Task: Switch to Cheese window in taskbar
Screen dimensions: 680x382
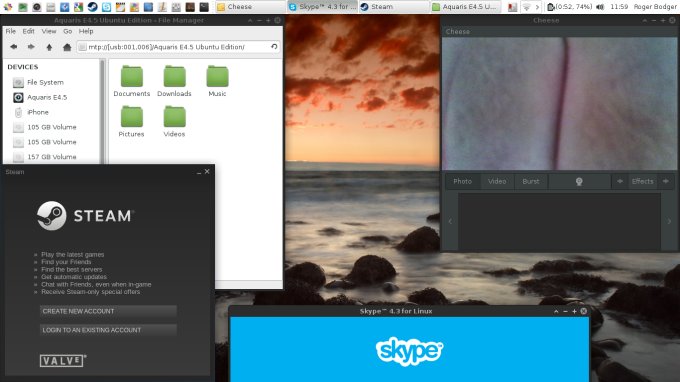Action: click(250, 7)
